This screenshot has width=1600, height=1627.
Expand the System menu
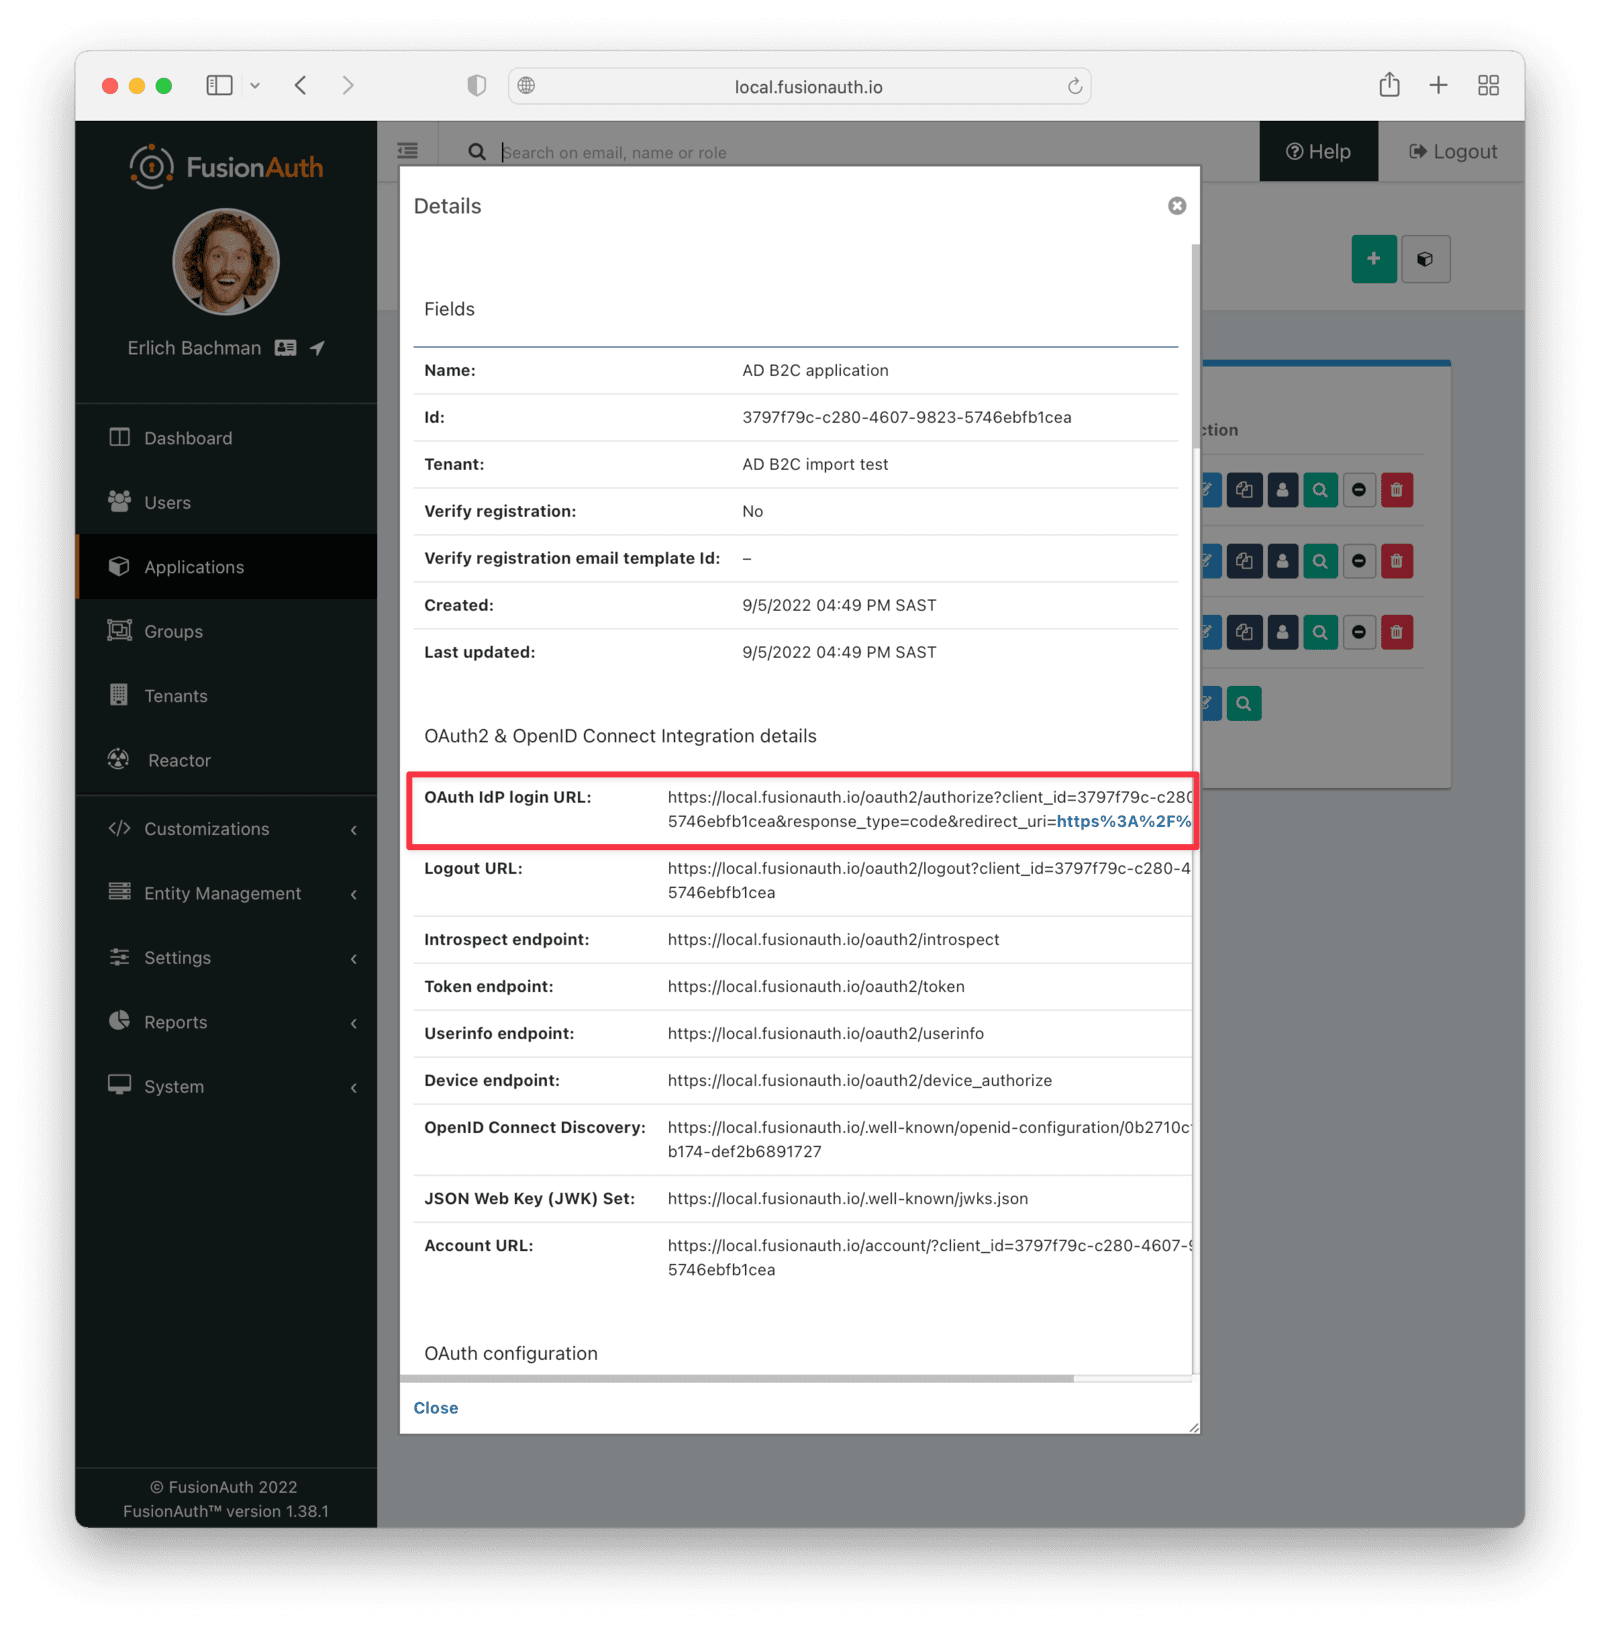pyautogui.click(x=226, y=1087)
